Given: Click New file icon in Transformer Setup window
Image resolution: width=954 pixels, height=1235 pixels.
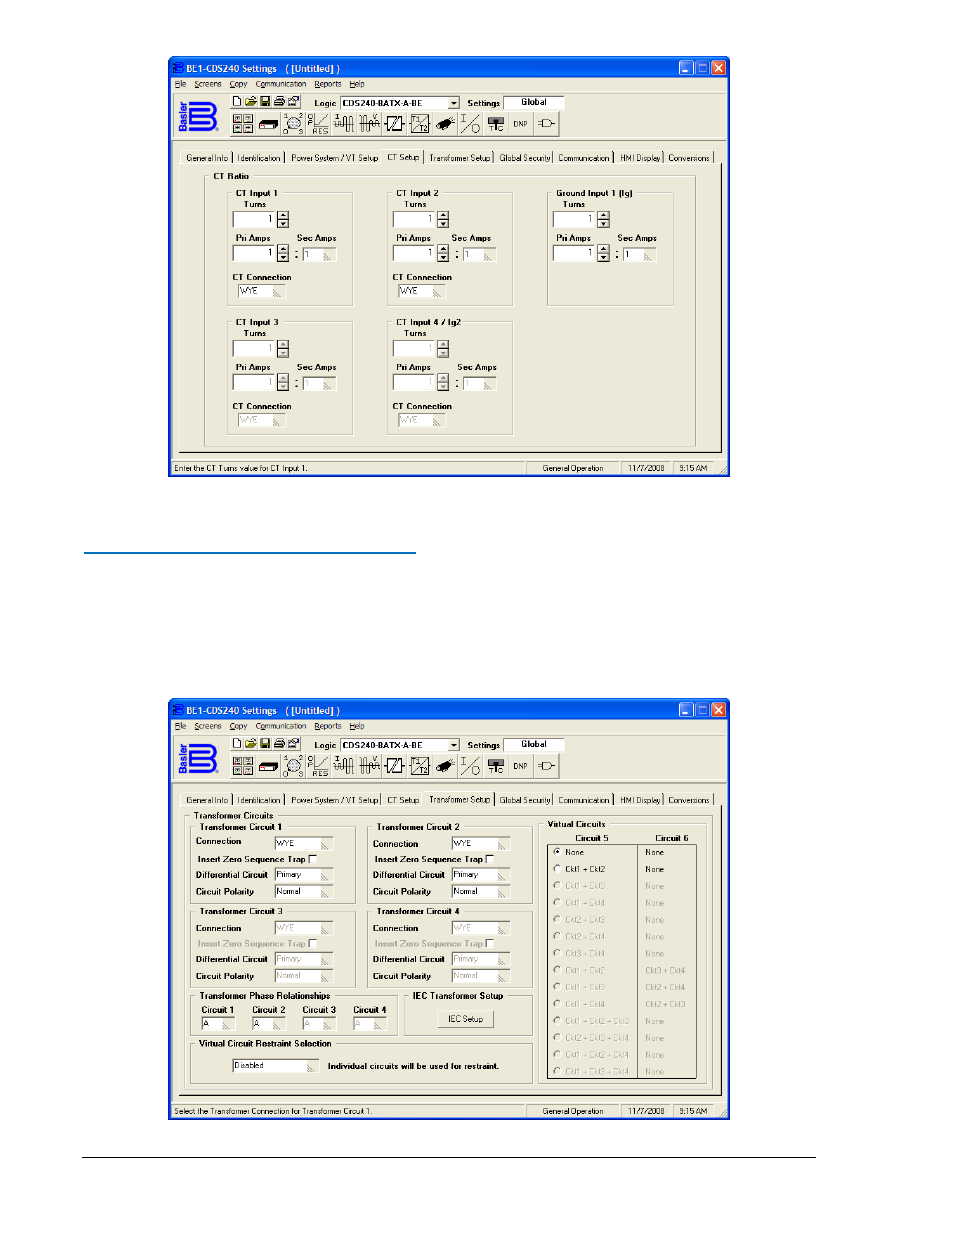Looking at the screenshot, I should (236, 743).
